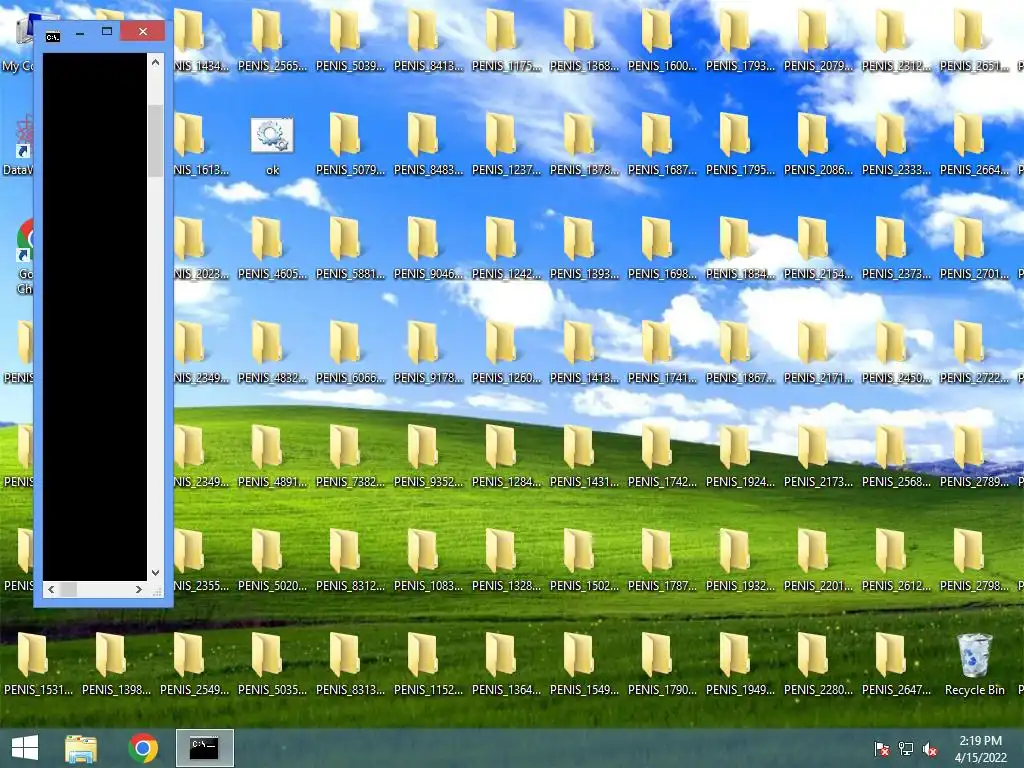
Task: Open the Recycle Bin desktop icon
Action: click(974, 665)
